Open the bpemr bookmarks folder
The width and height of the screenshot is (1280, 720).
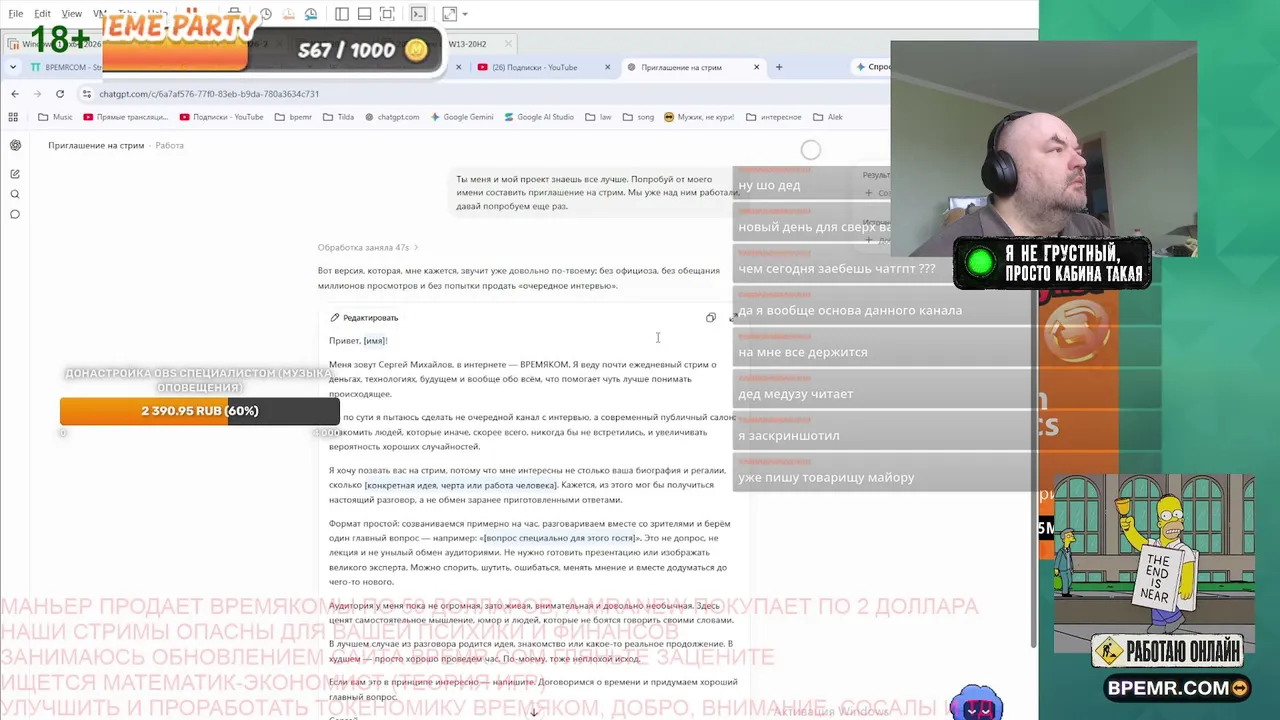(x=293, y=117)
